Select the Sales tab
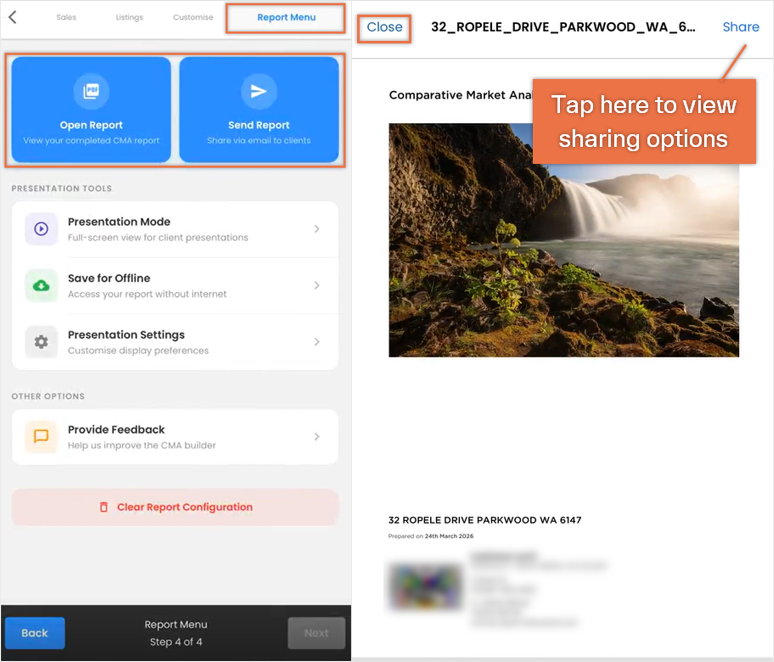 [66, 17]
